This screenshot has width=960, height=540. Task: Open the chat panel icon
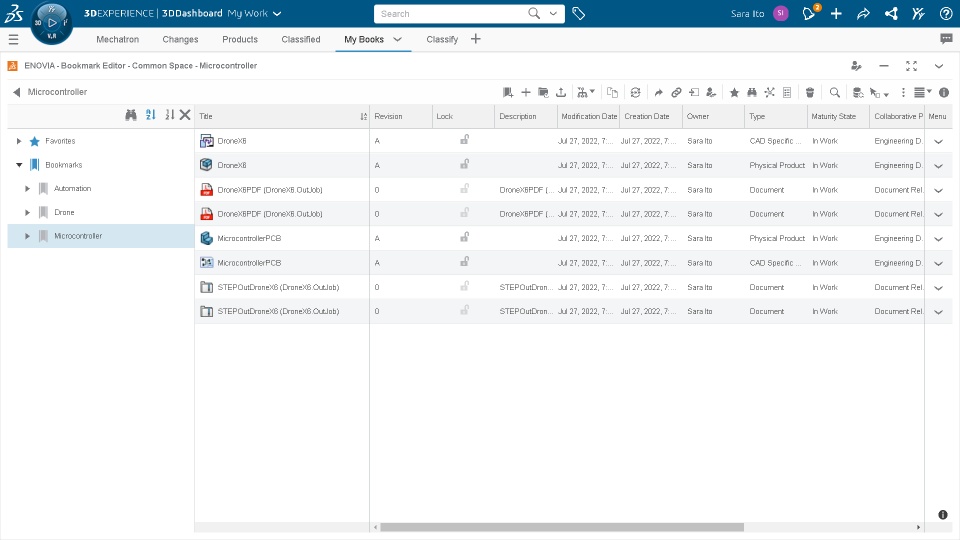(946, 39)
